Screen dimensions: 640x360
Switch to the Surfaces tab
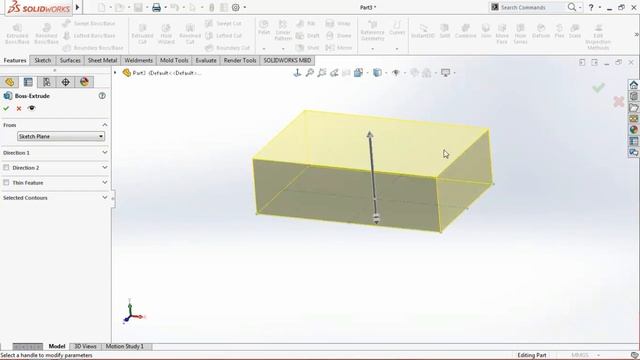(x=70, y=60)
